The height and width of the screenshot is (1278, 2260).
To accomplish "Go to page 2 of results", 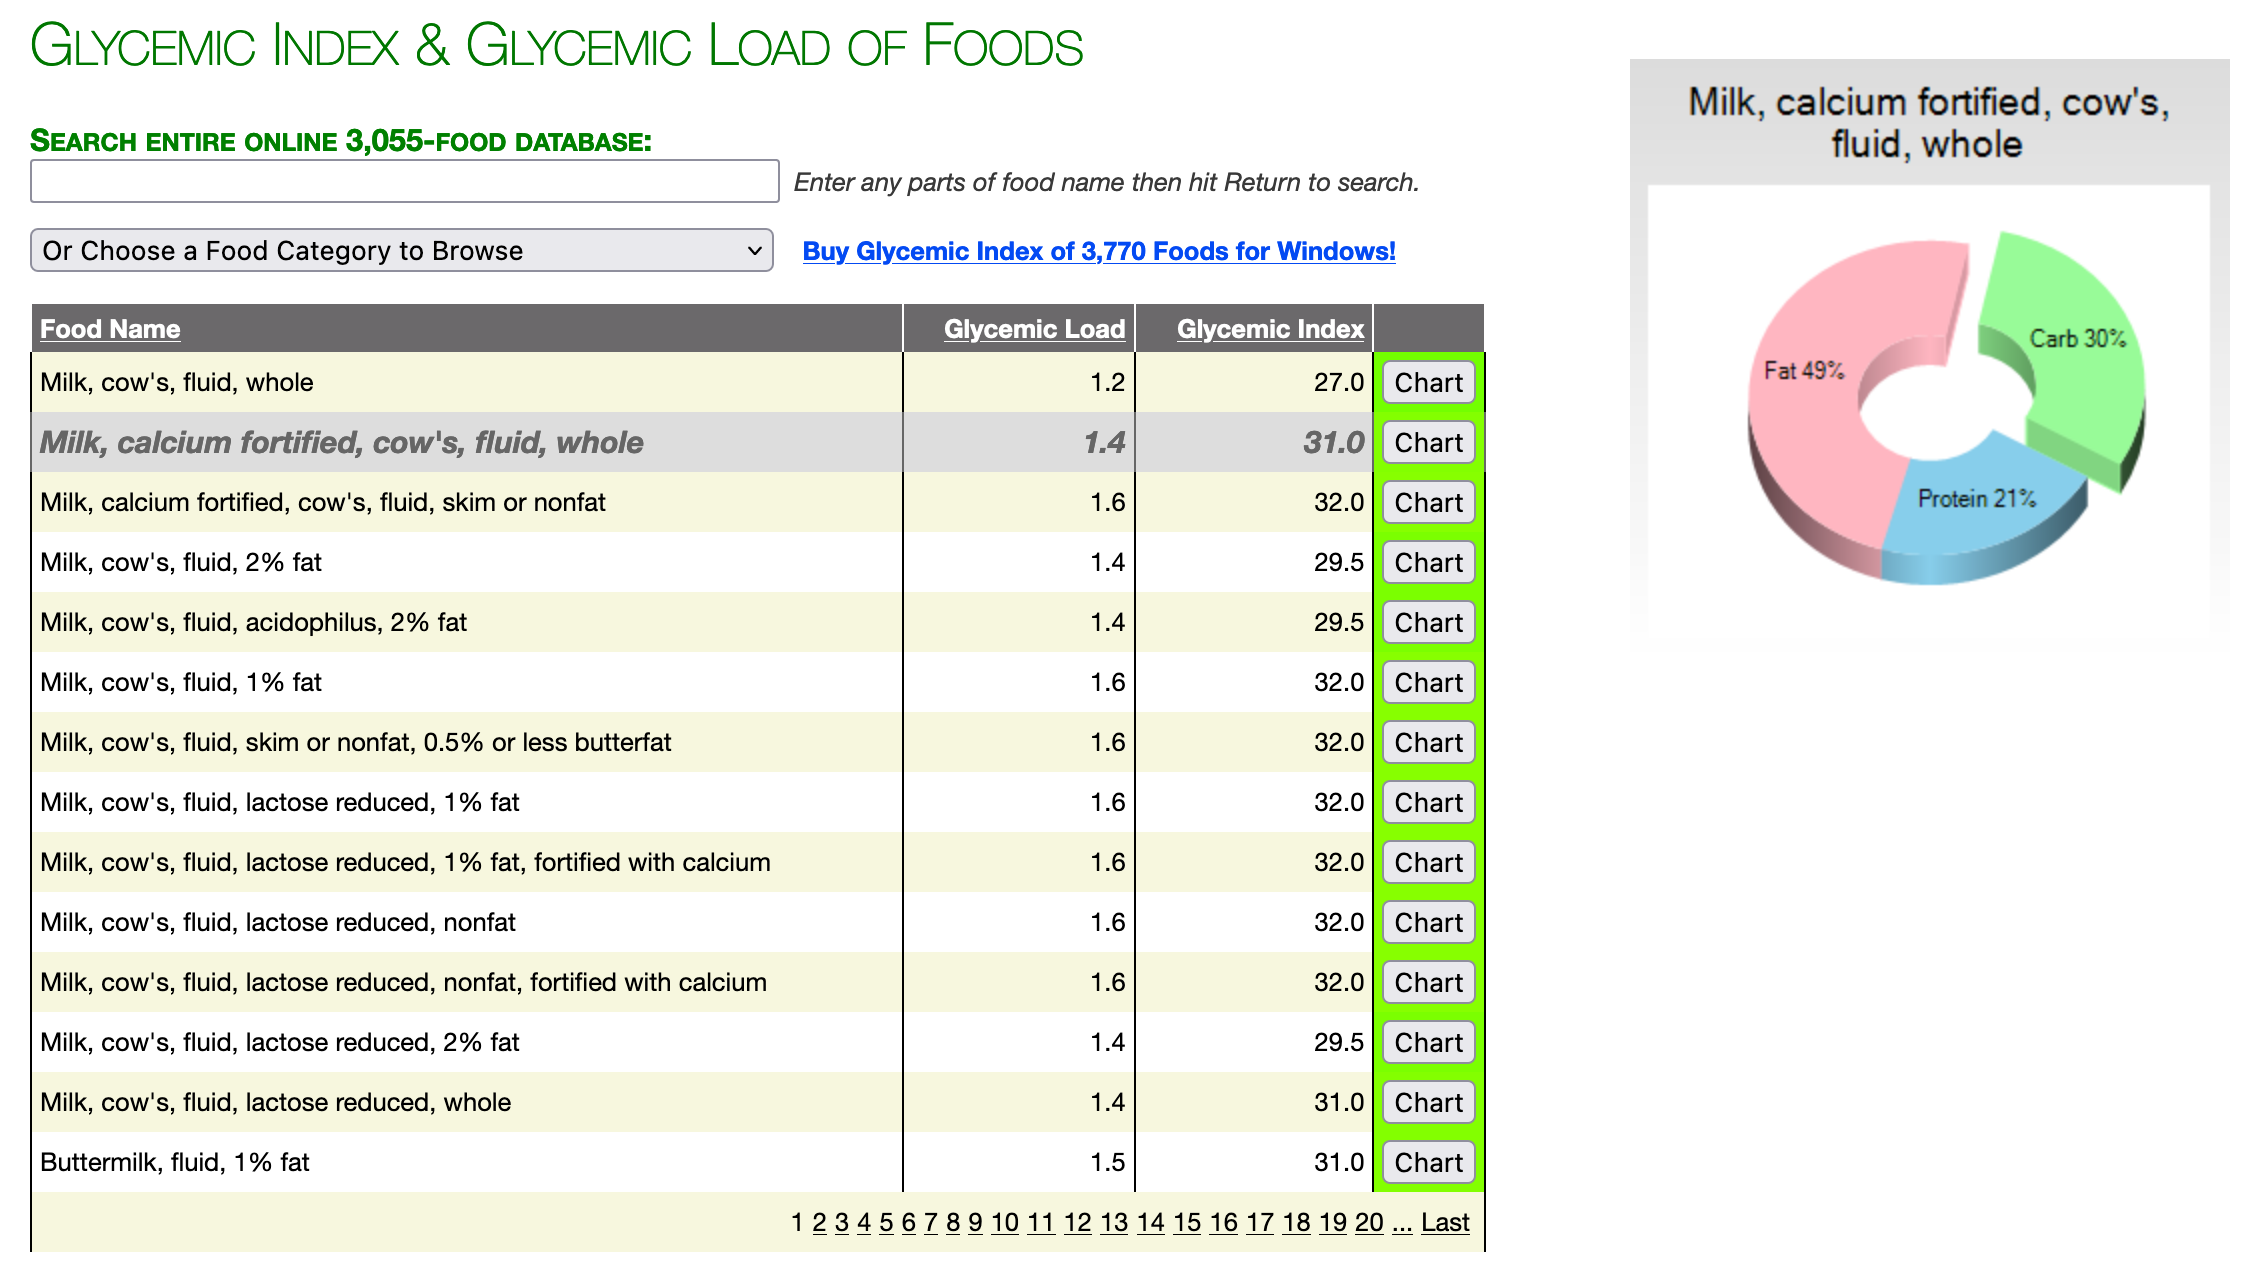I will [819, 1222].
